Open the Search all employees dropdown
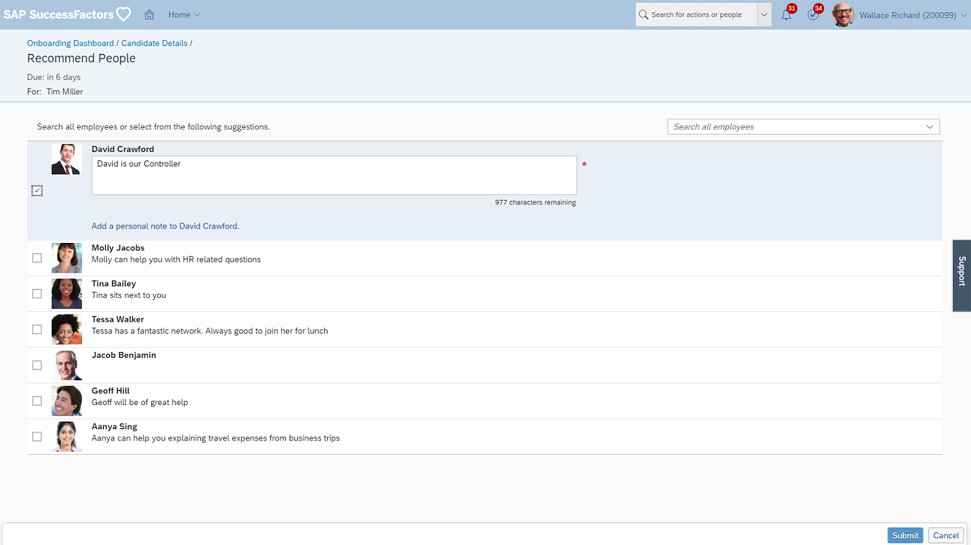Viewport: 971px width, 545px height. 930,127
